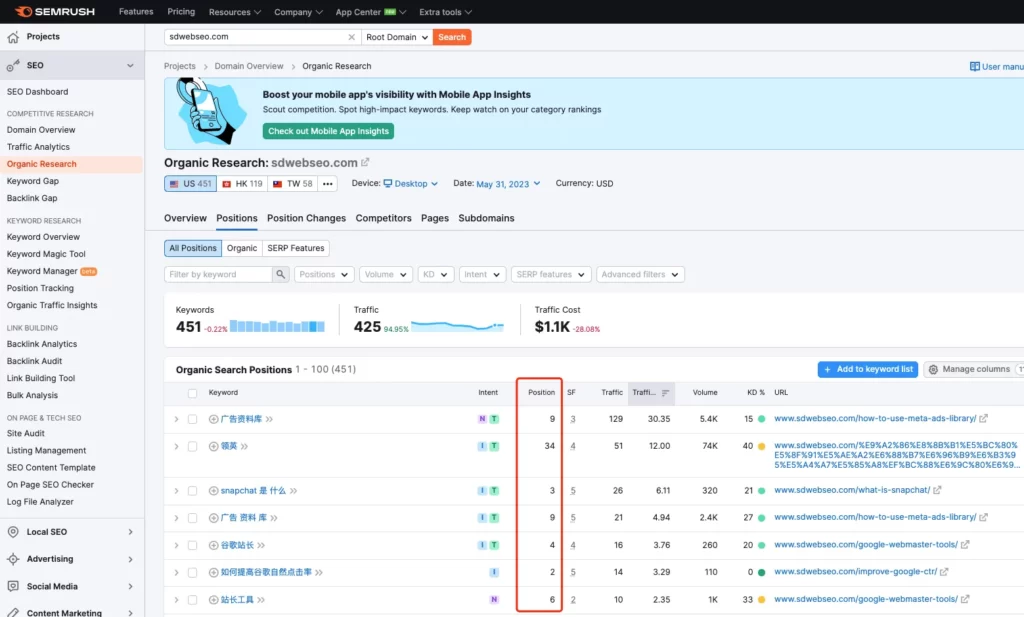The width and height of the screenshot is (1024, 617).
Task: Toggle the select-all checkbox in table header
Action: point(192,393)
